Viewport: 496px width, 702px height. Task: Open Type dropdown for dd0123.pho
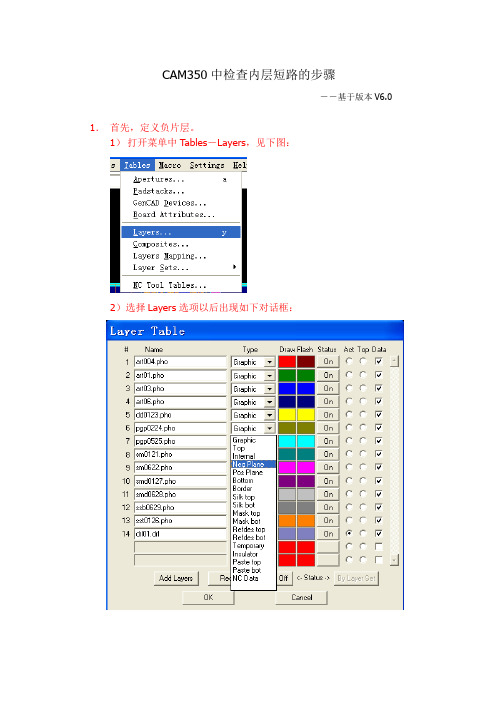pos(269,415)
